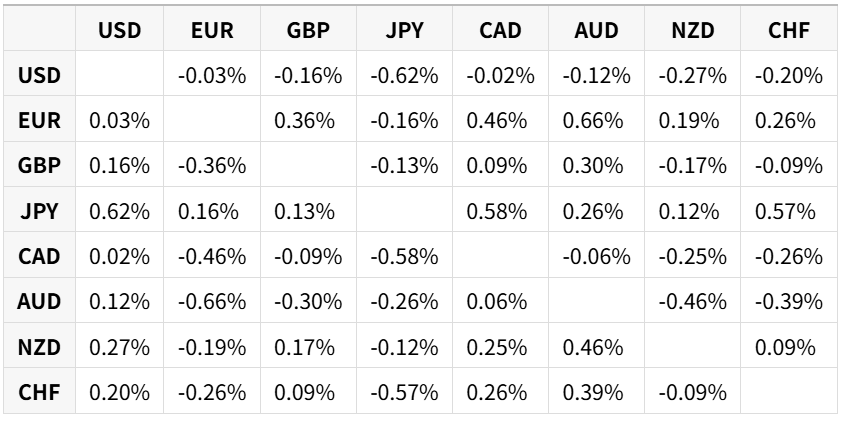Click USD row JPY cell -0.62%
845x421 pixels.
(404, 74)
